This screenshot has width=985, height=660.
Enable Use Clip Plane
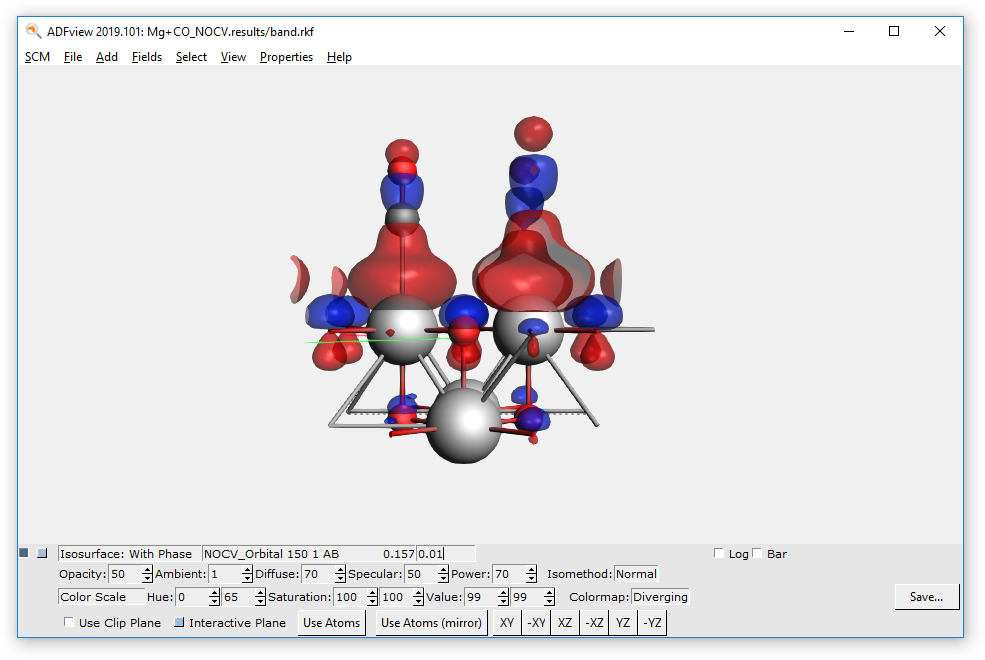68,622
